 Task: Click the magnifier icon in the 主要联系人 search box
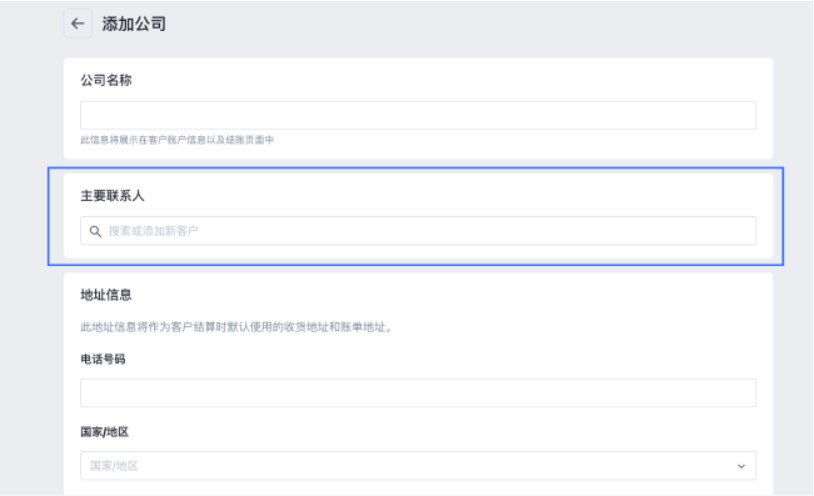96,232
